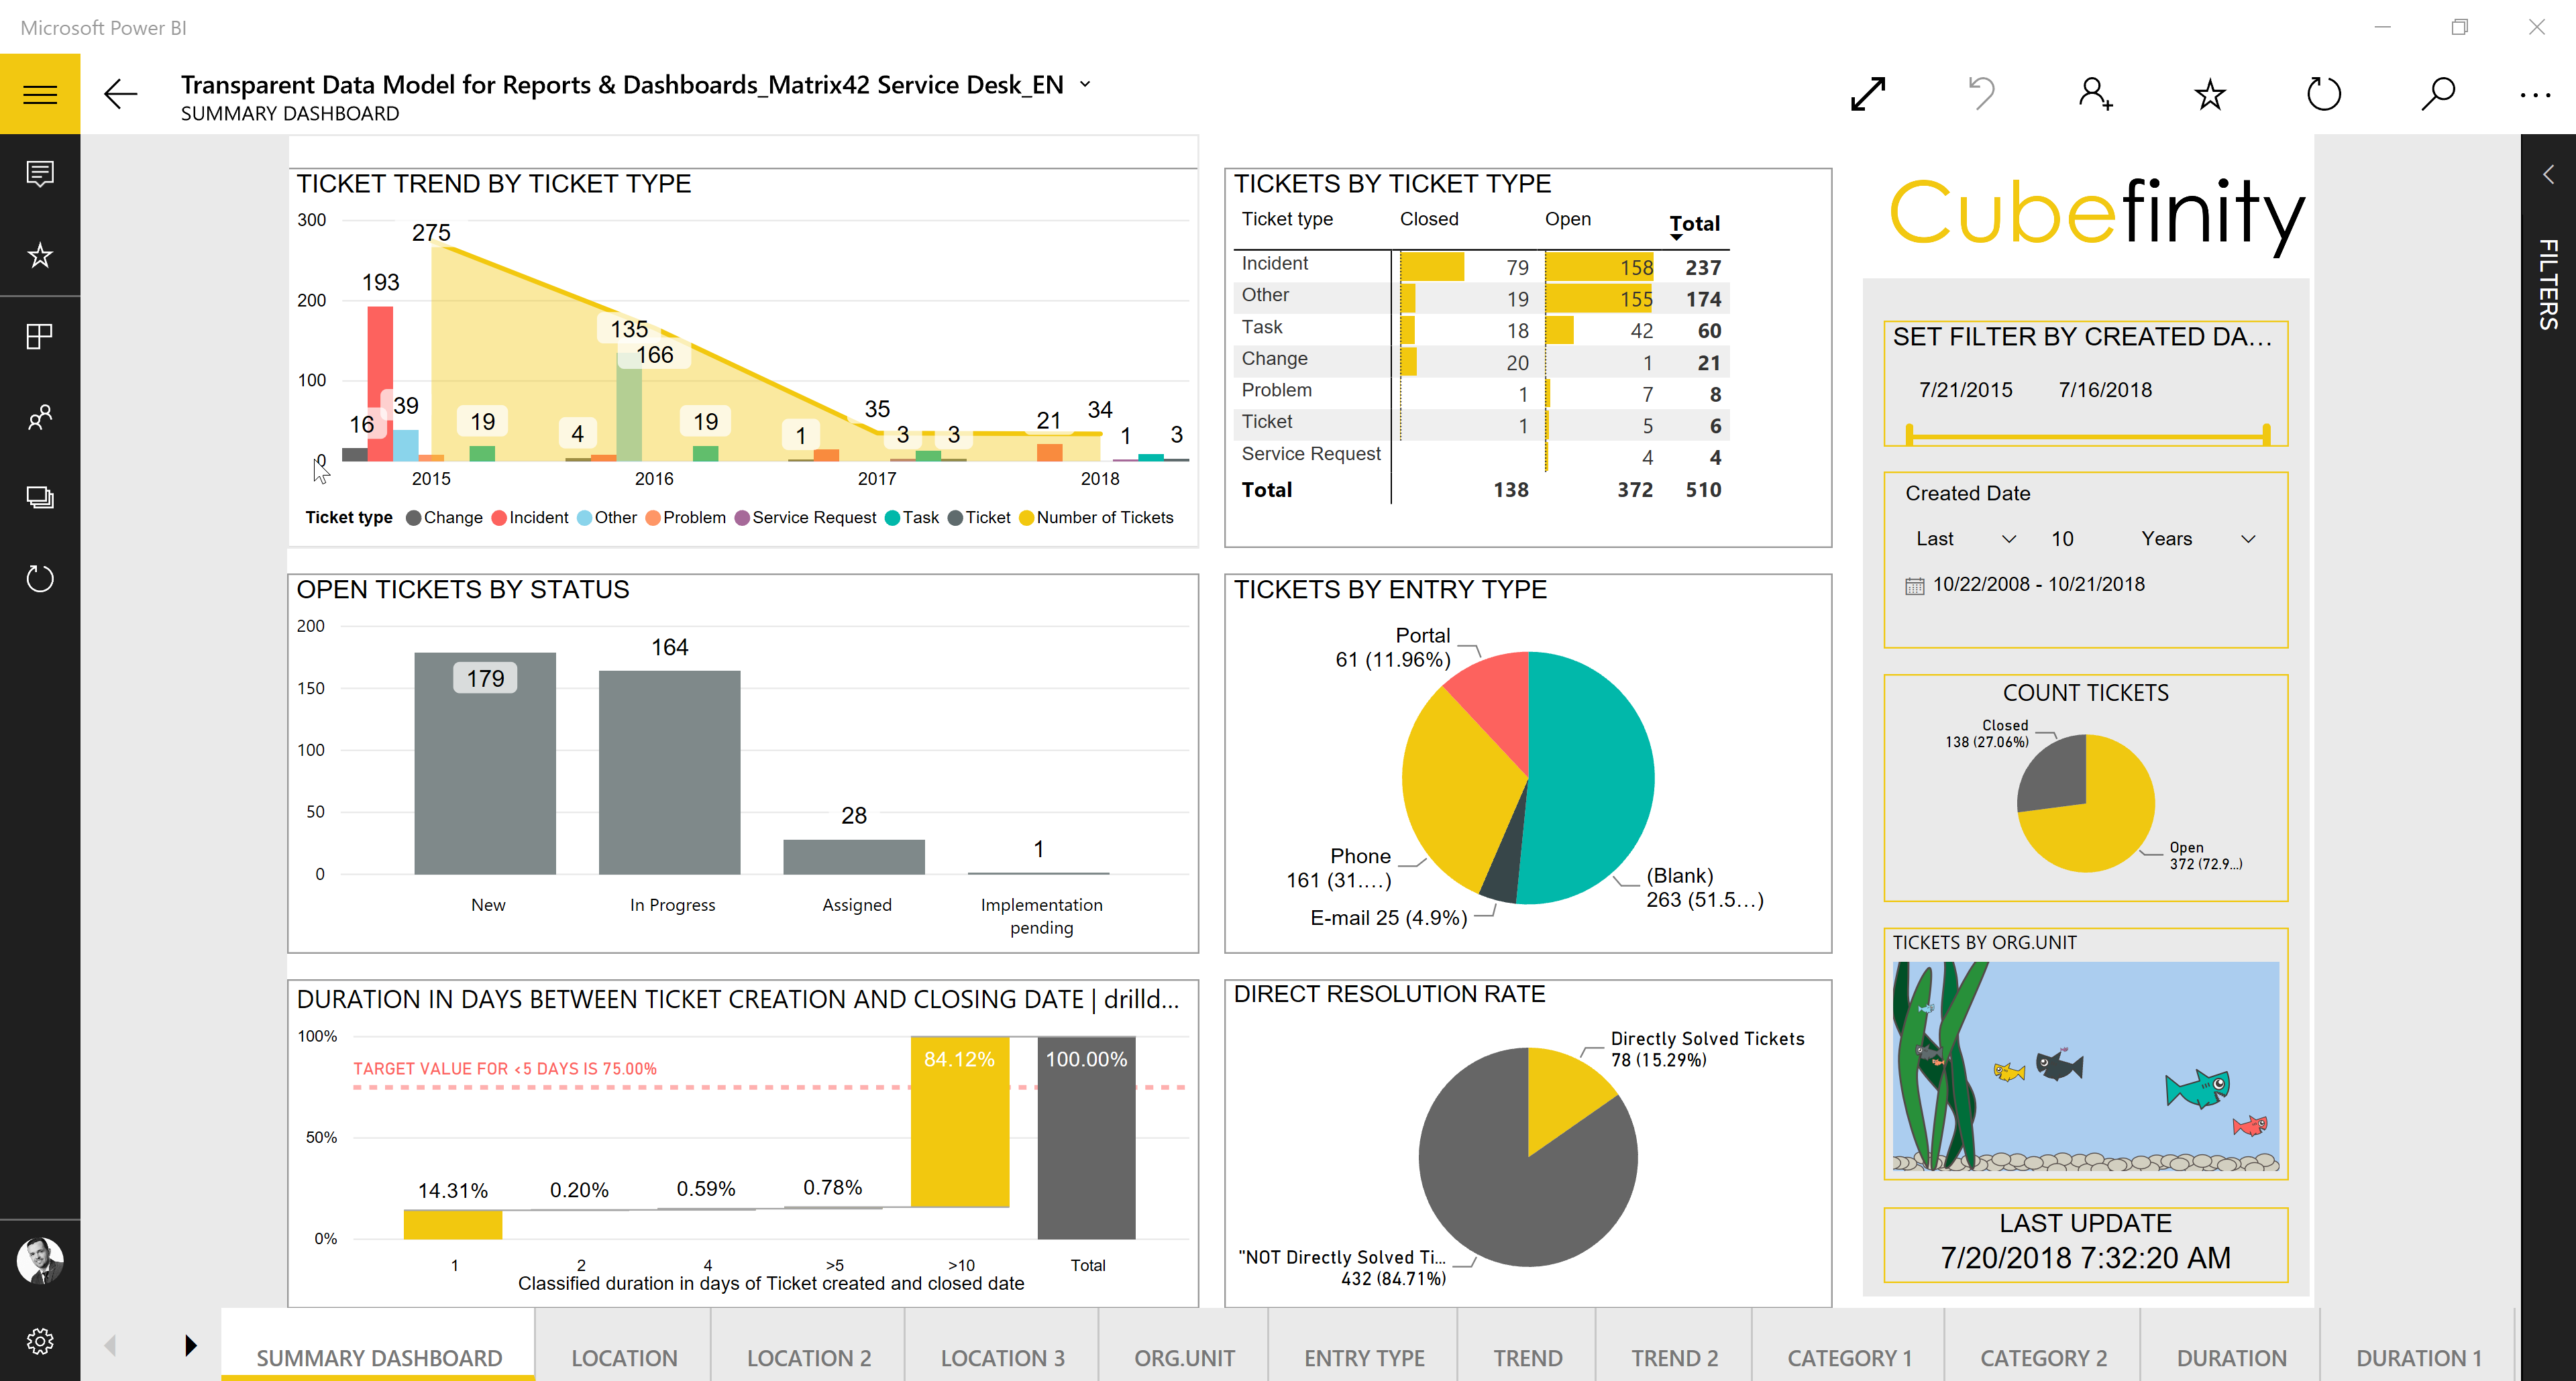
Task: Mark this report as favorite
Action: point(2210,93)
